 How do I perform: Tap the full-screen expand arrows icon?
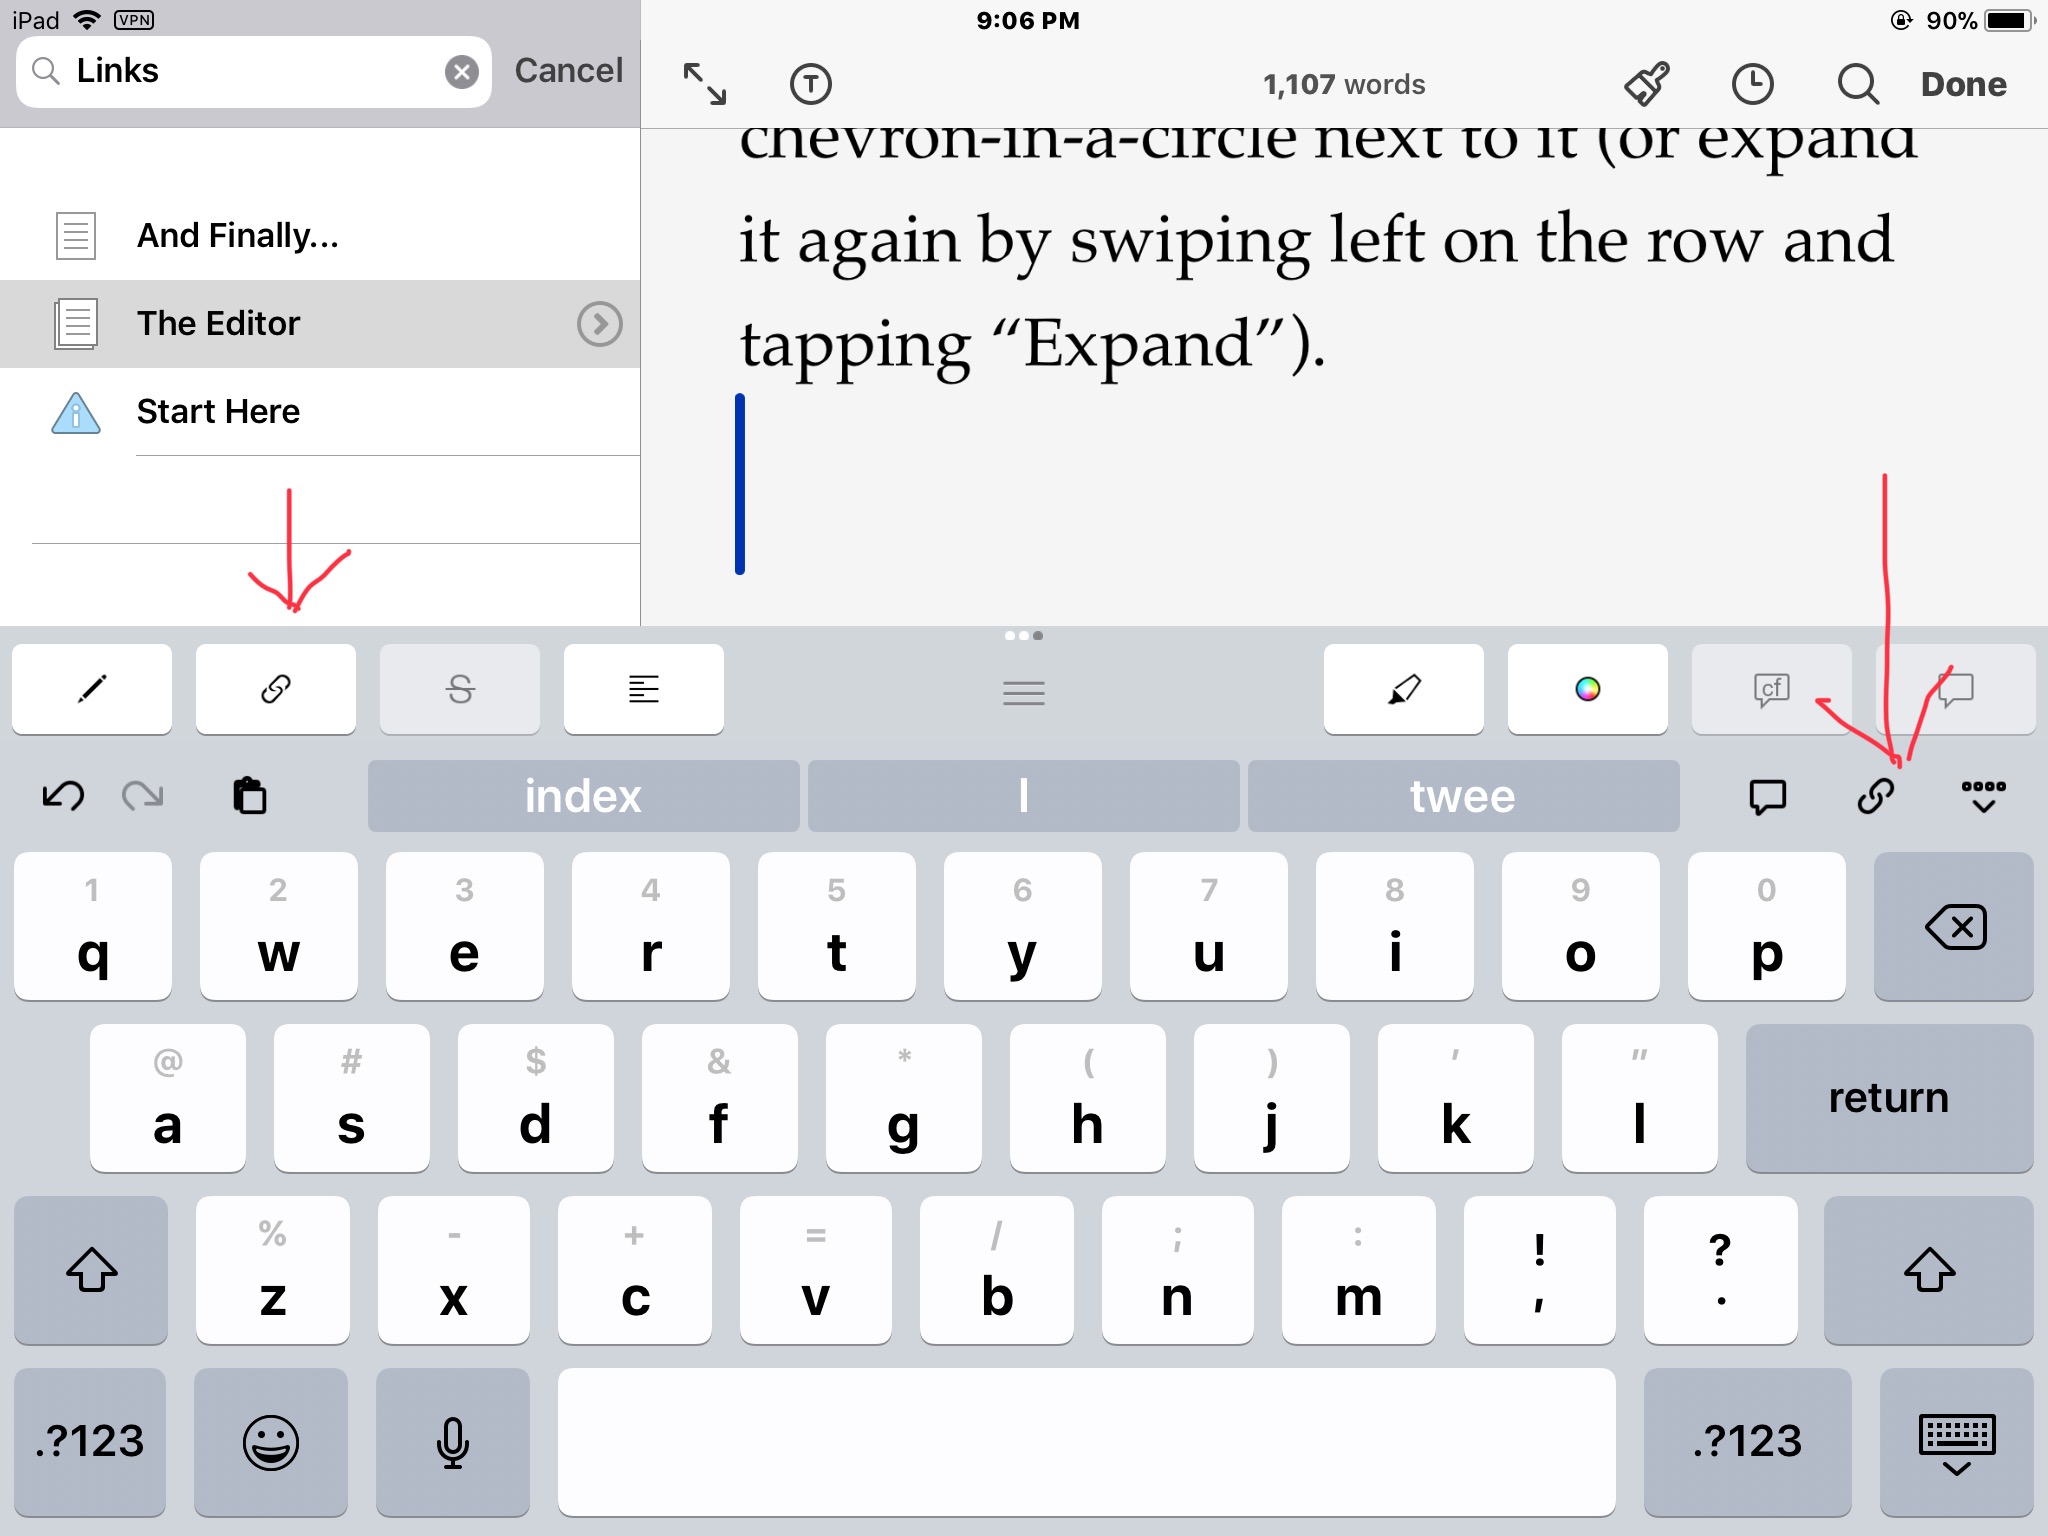point(705,84)
